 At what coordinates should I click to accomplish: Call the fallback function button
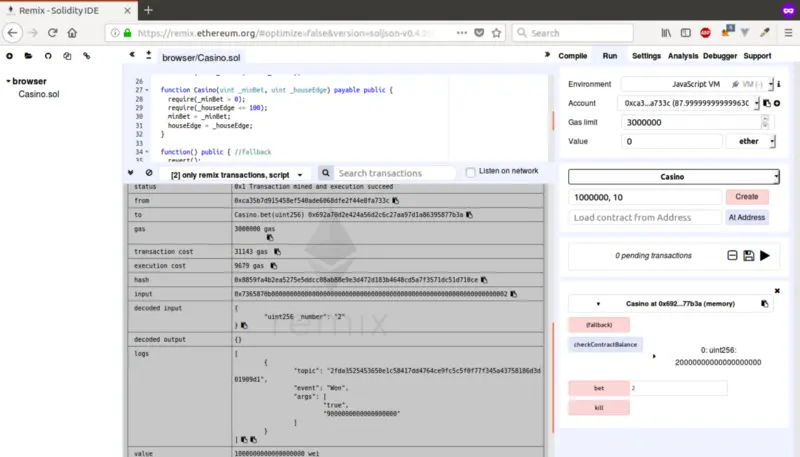599,324
